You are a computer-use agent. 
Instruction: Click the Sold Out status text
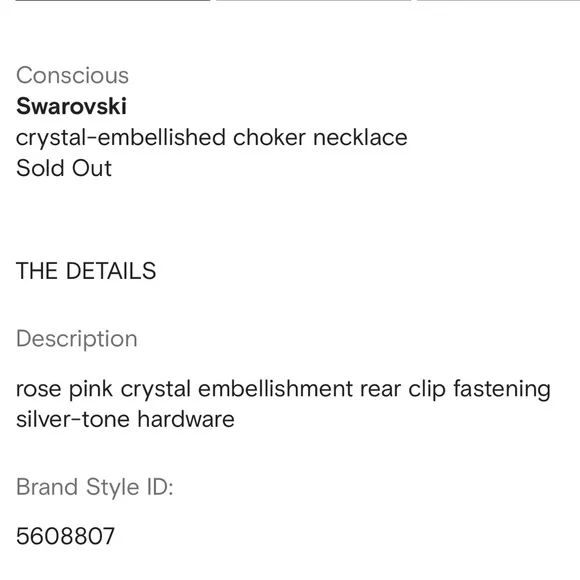(64, 168)
